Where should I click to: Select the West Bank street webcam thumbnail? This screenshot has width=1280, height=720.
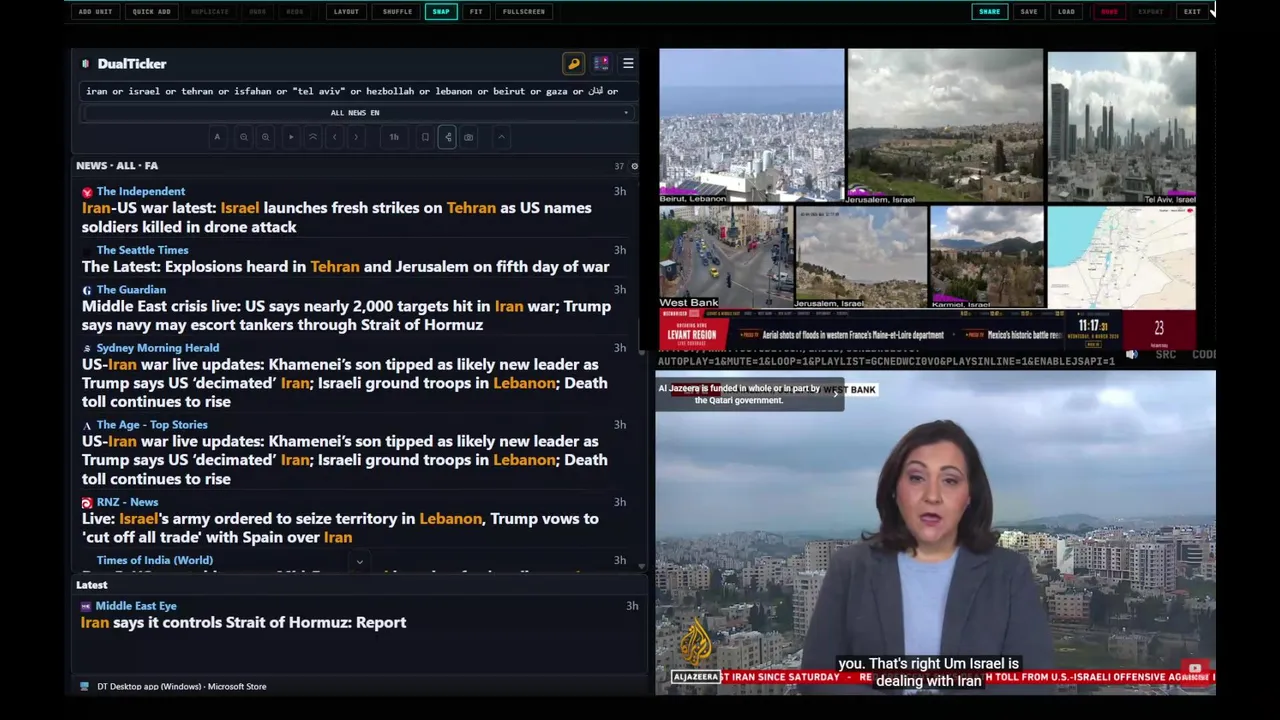(725, 257)
